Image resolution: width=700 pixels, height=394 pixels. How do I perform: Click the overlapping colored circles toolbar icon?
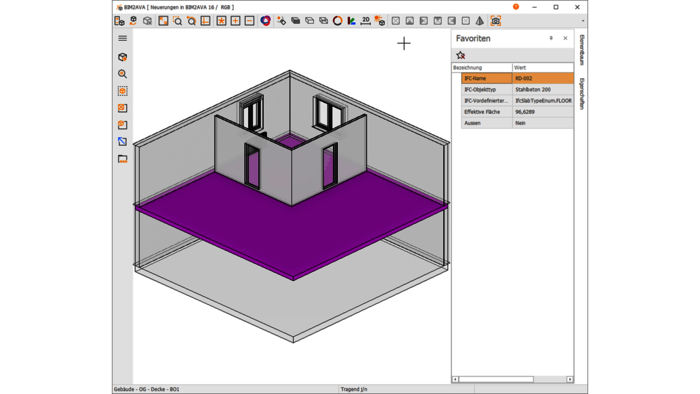pos(266,21)
